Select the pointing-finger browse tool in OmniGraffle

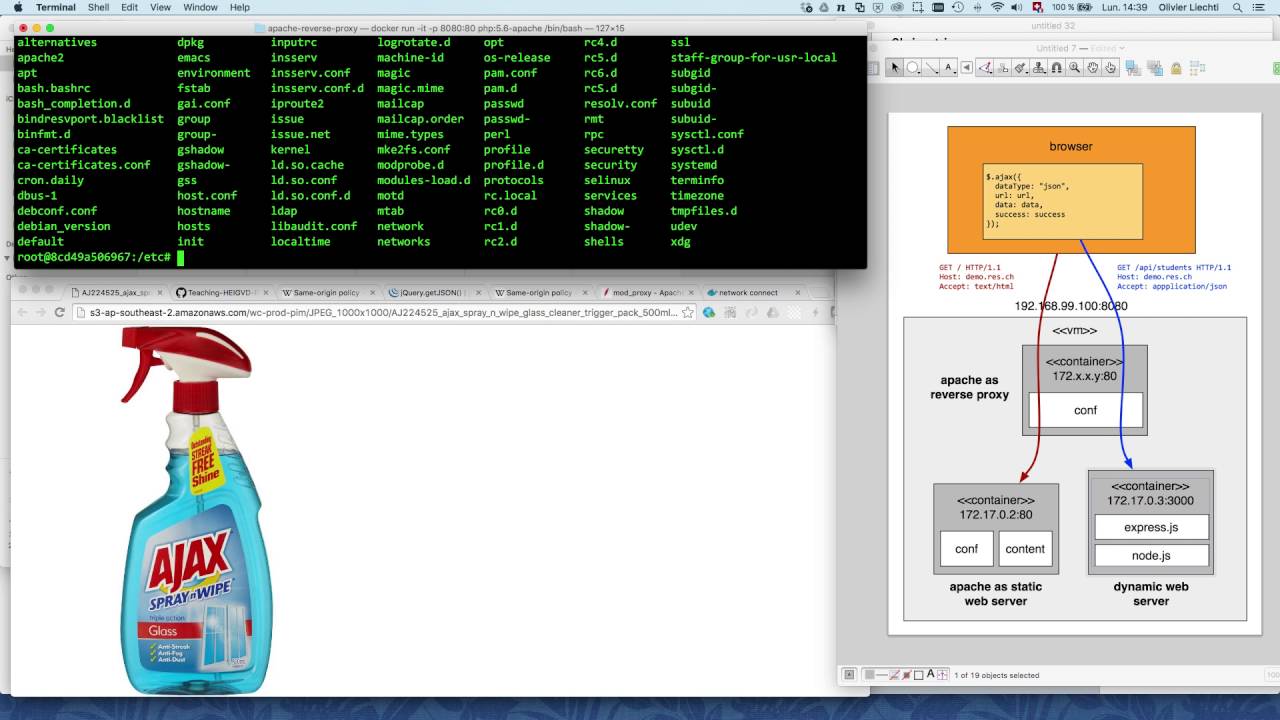pos(1111,68)
